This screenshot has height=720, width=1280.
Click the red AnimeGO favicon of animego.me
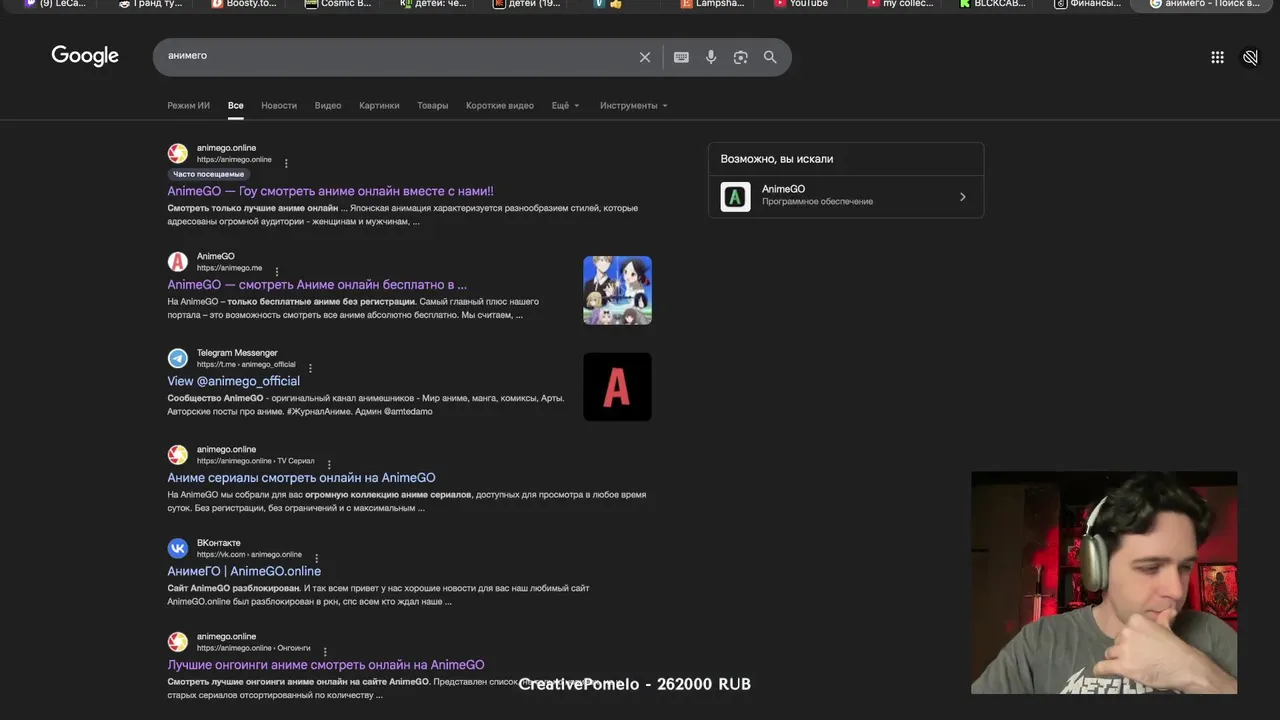point(178,262)
